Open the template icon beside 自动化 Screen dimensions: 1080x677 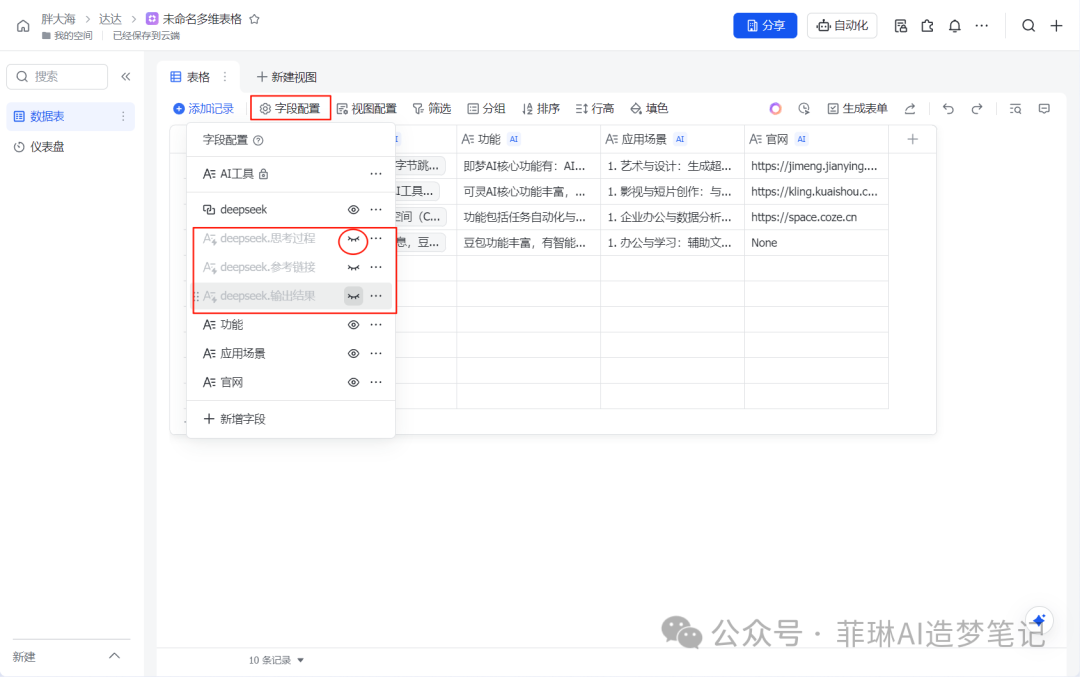[900, 26]
